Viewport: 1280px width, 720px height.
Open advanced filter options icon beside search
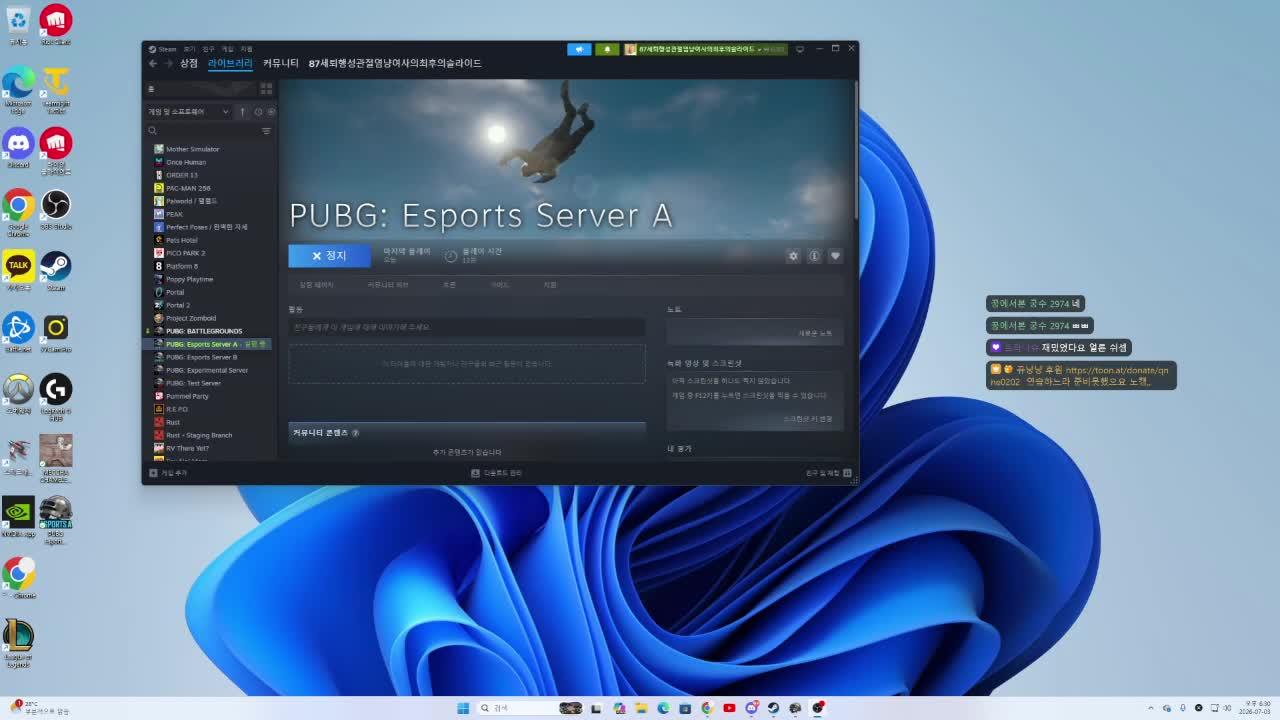(x=266, y=131)
